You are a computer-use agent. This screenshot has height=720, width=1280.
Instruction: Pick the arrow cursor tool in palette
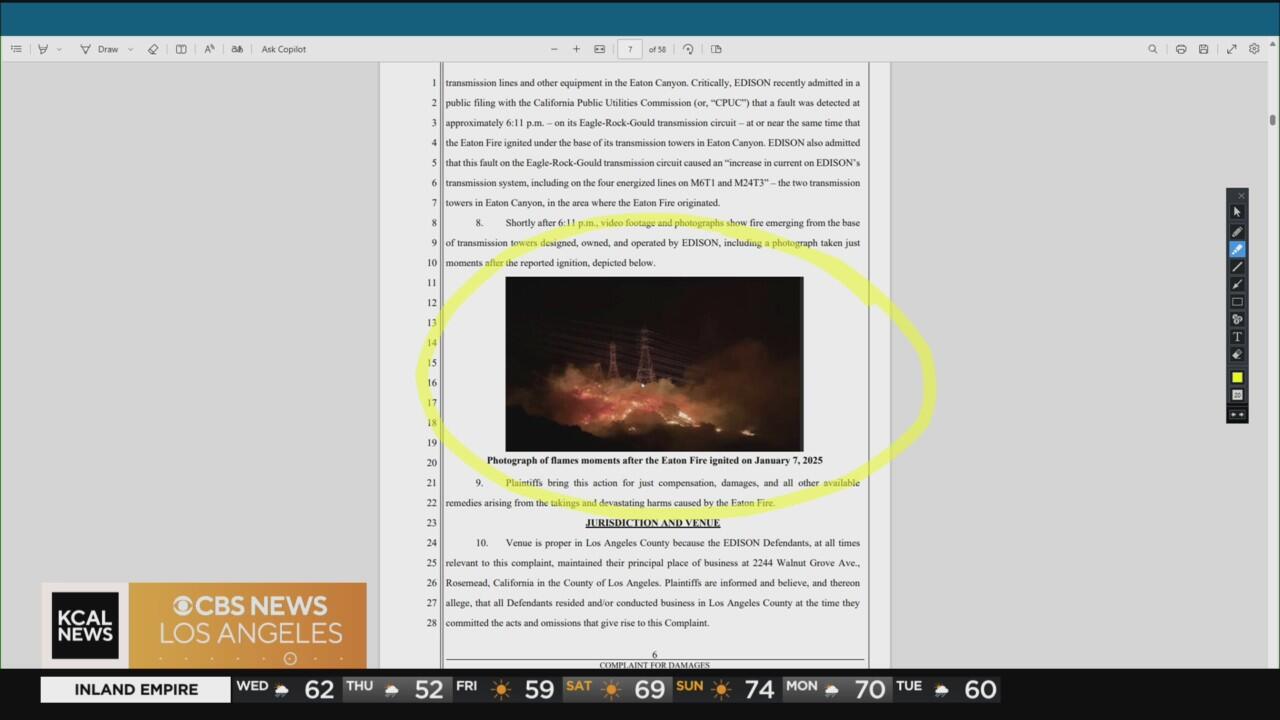pyautogui.click(x=1237, y=212)
